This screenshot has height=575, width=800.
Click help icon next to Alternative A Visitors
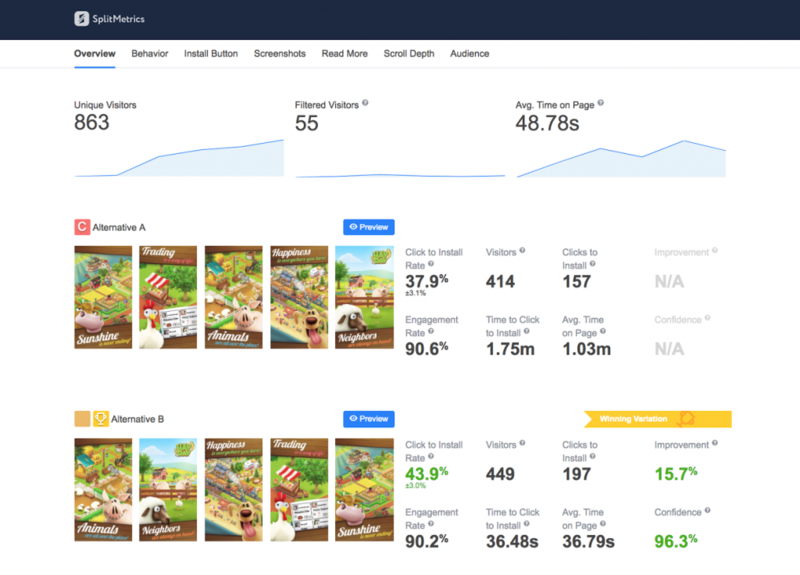pos(522,252)
